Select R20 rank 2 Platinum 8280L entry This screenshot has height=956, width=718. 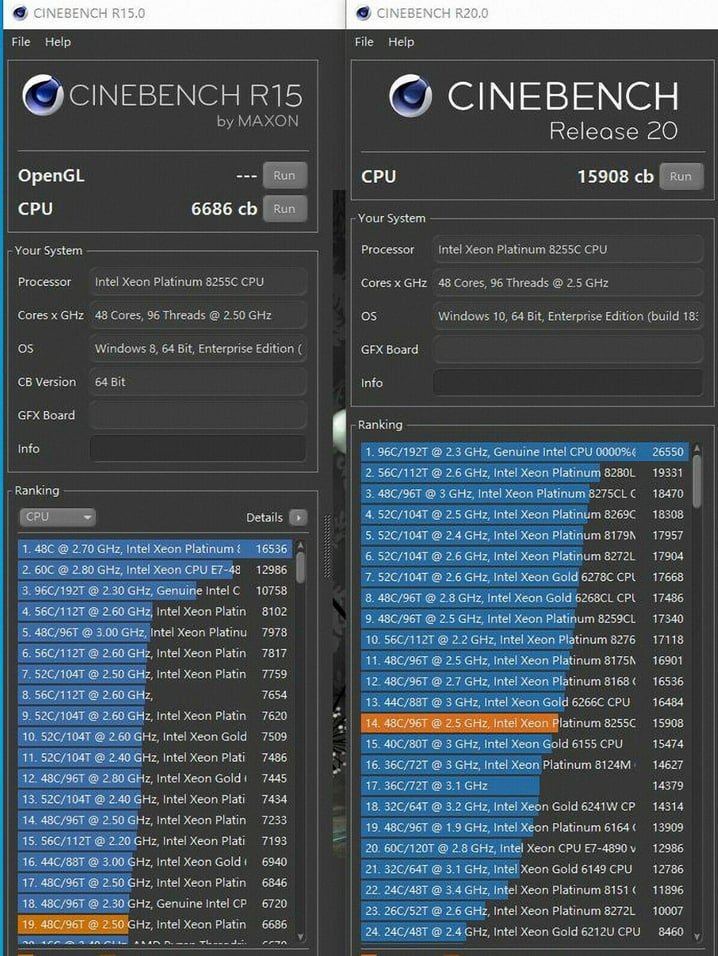525,473
